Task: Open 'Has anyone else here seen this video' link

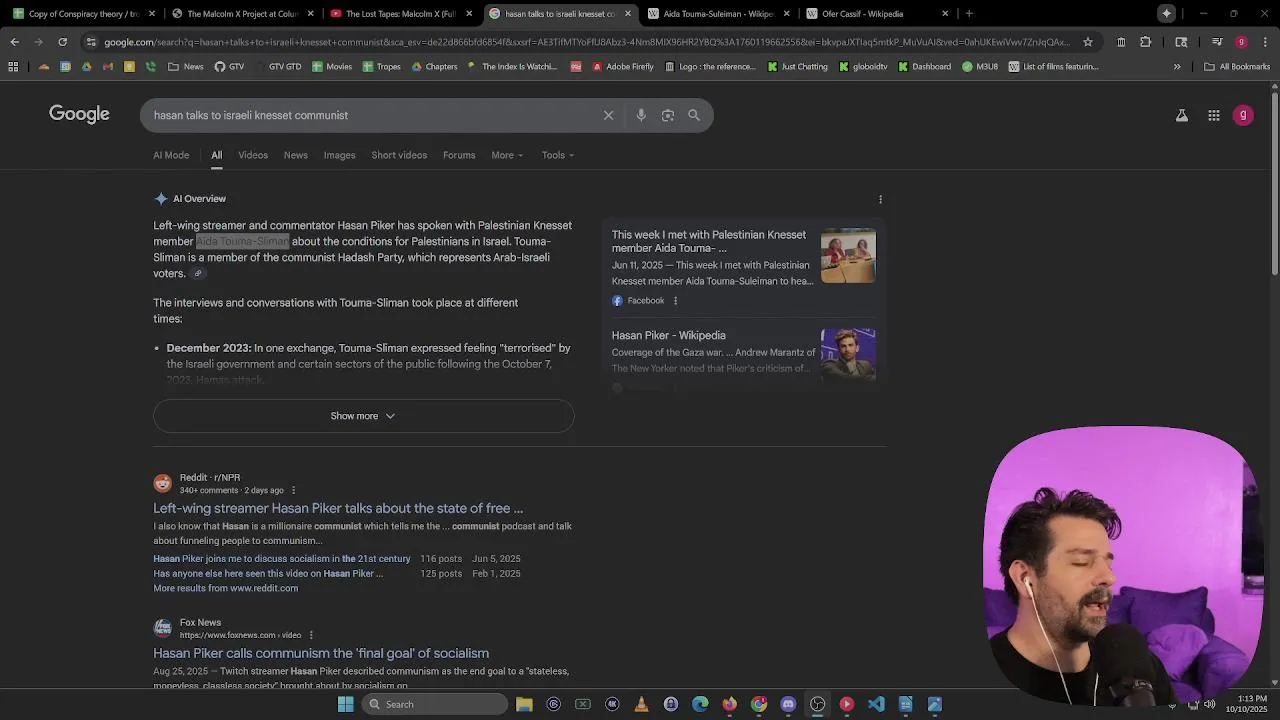Action: 268,574
